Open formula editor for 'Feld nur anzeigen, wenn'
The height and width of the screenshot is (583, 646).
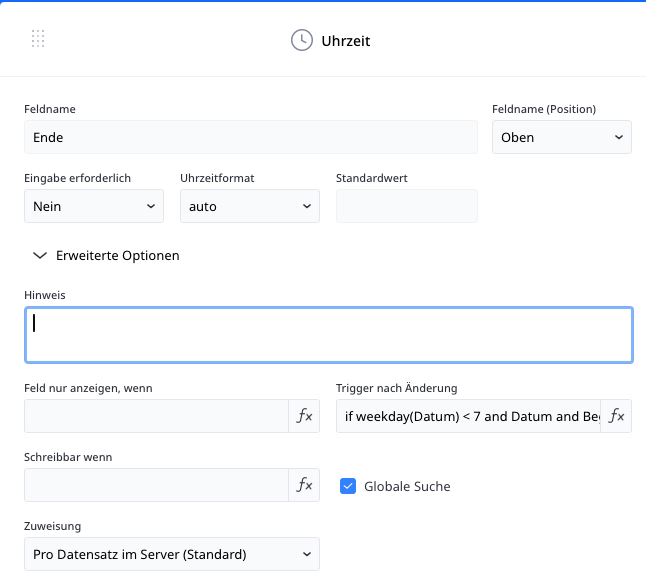(x=305, y=416)
